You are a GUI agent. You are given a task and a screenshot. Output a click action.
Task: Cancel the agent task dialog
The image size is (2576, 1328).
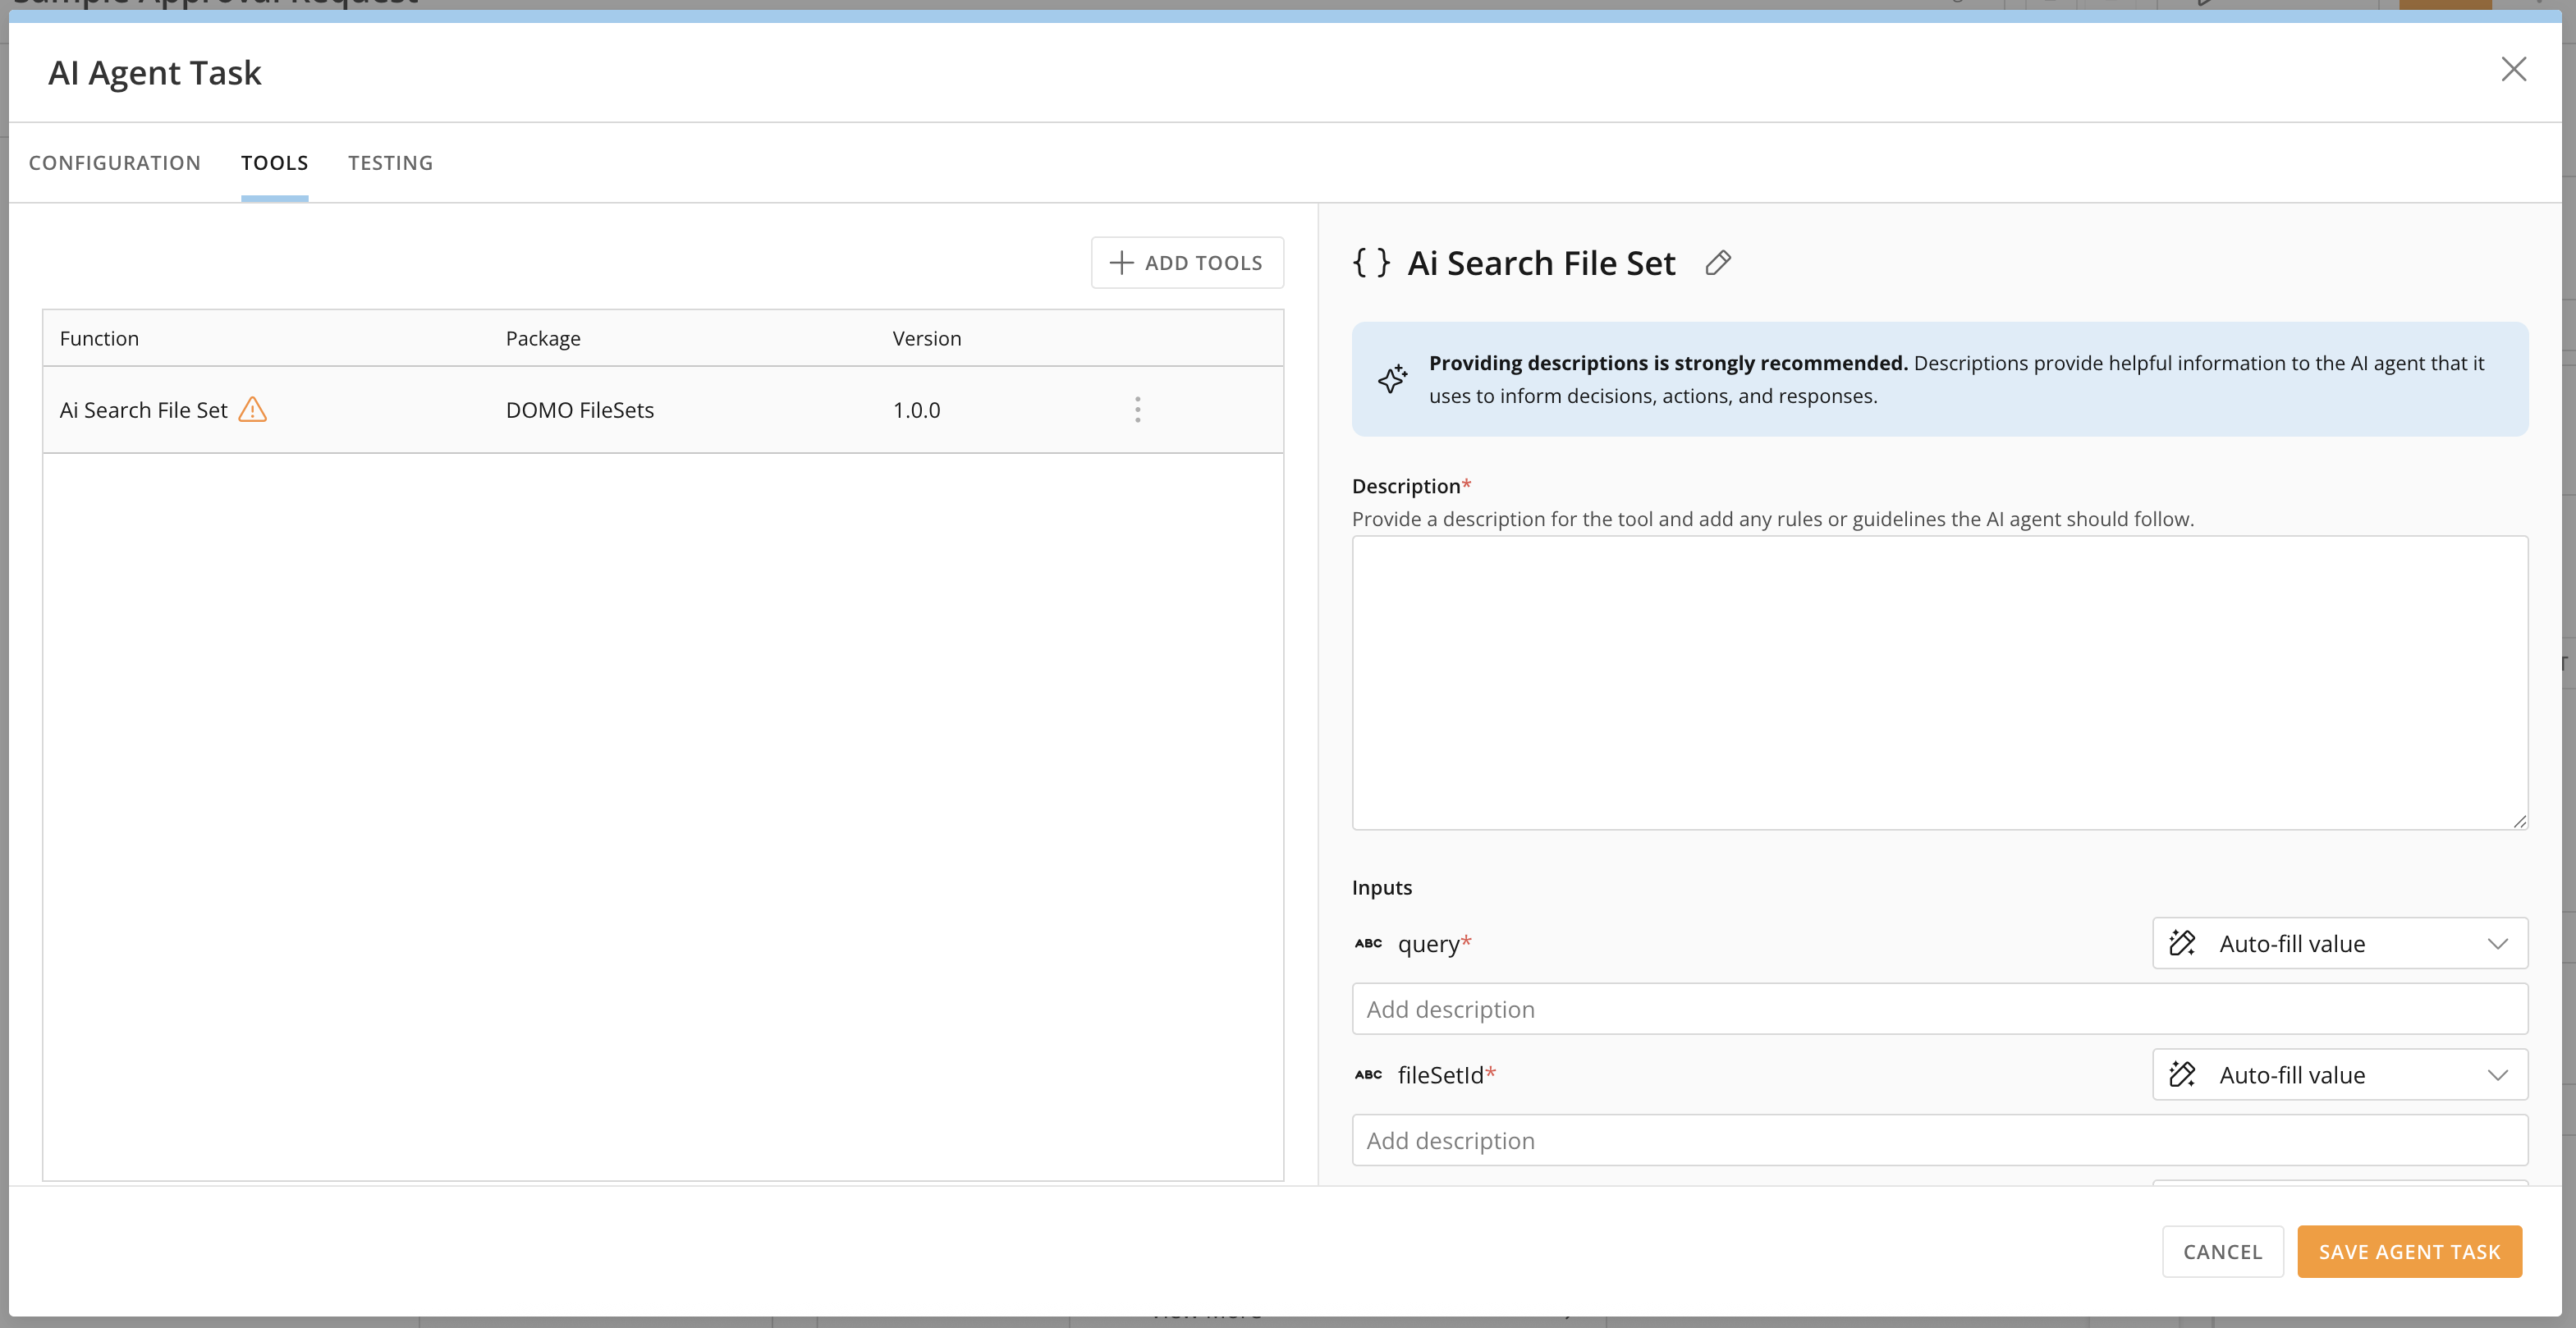point(2222,1252)
